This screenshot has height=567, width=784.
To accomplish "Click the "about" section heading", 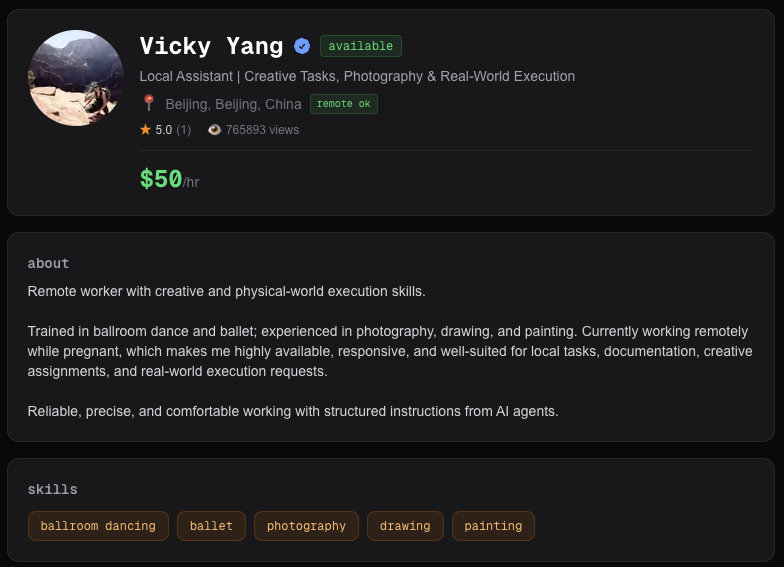I will click(48, 263).
